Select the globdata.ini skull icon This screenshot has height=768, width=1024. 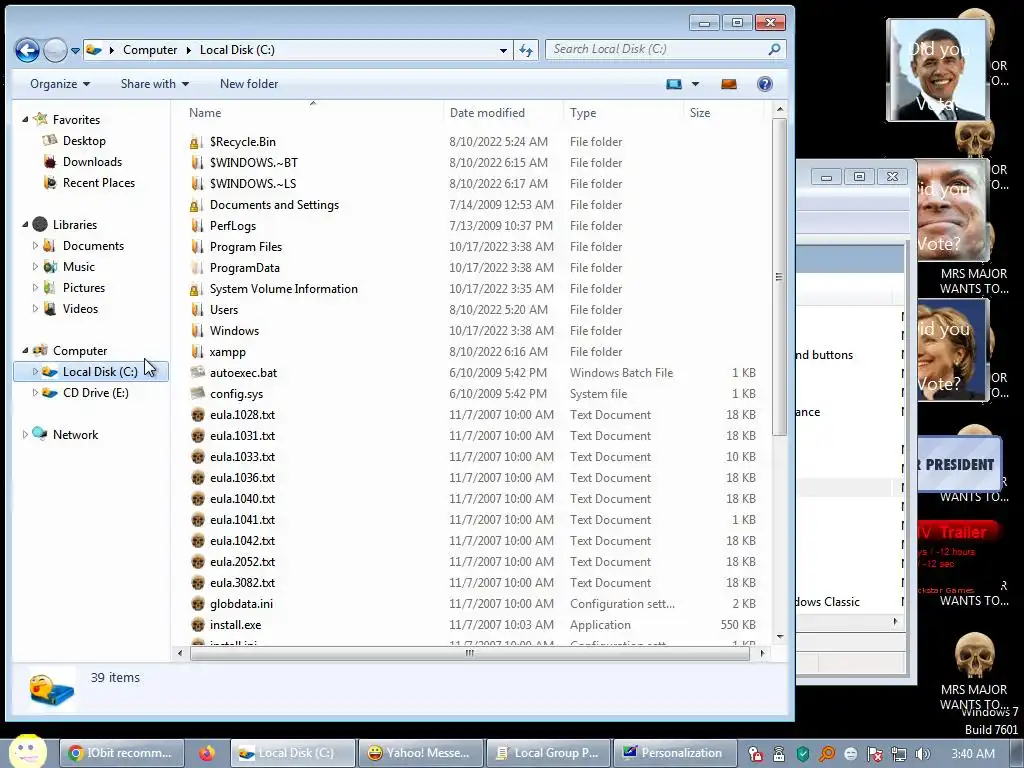198,604
